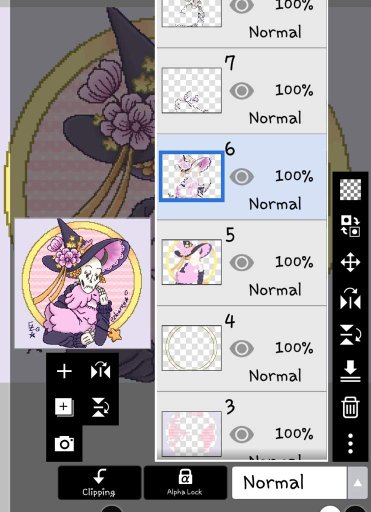This screenshot has height=512, width=371.
Task: Tap the Normal blend label on layer 5
Action: [275, 290]
